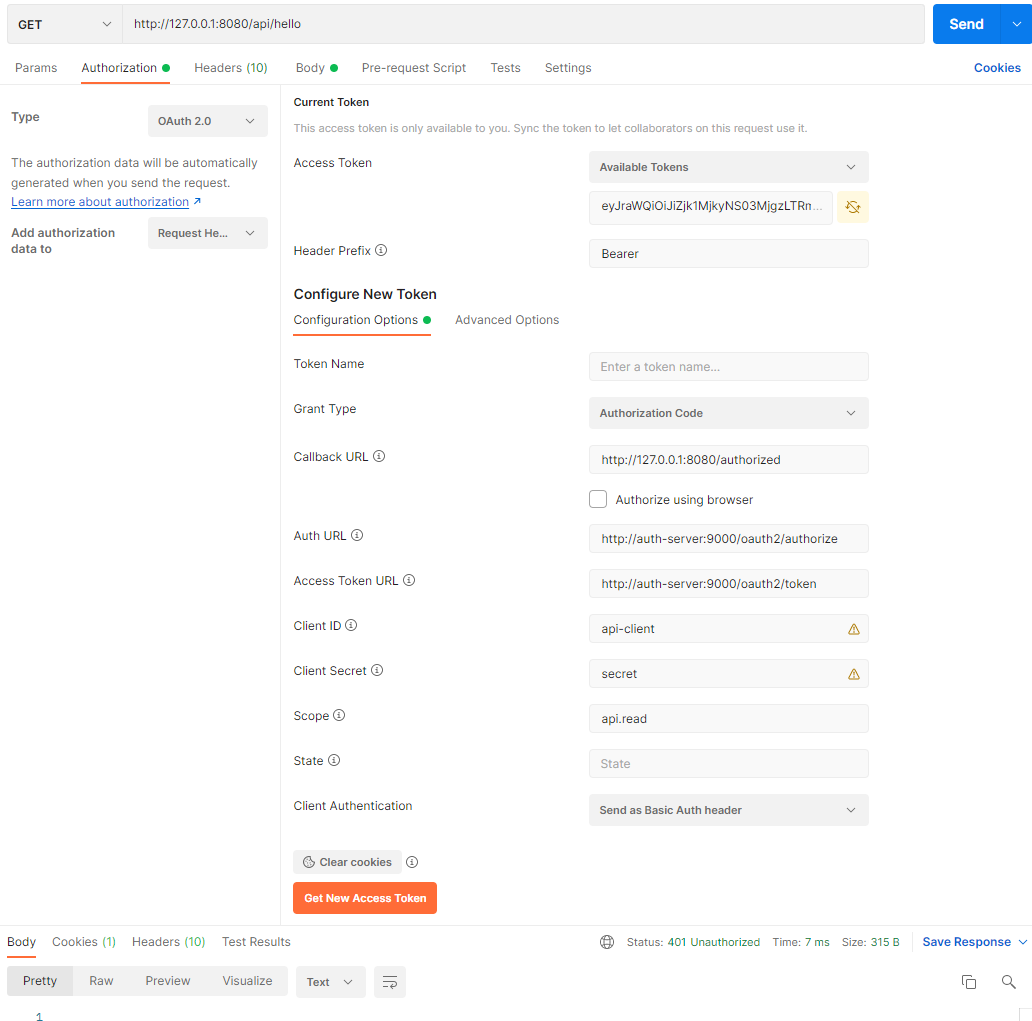Click the 401 Unauthorized status text
This screenshot has width=1032, height=1021.
(713, 942)
